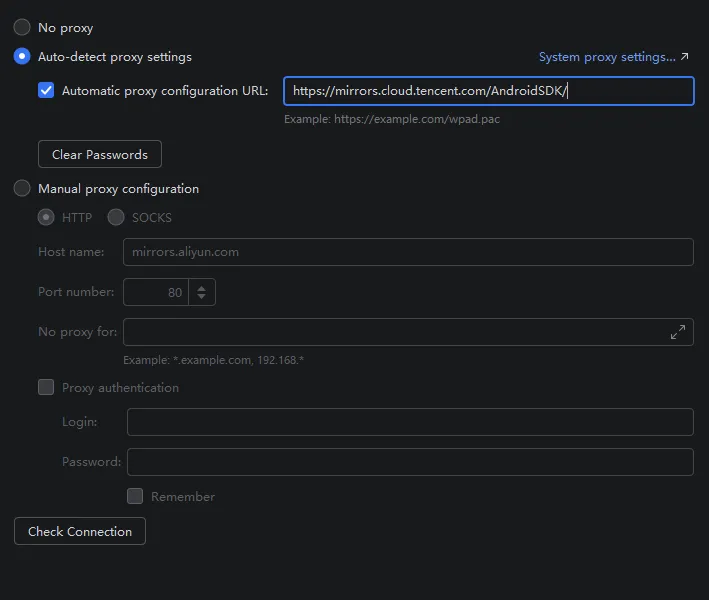This screenshot has width=709, height=600.
Task: Select the No proxy radio button
Action: 22,28
